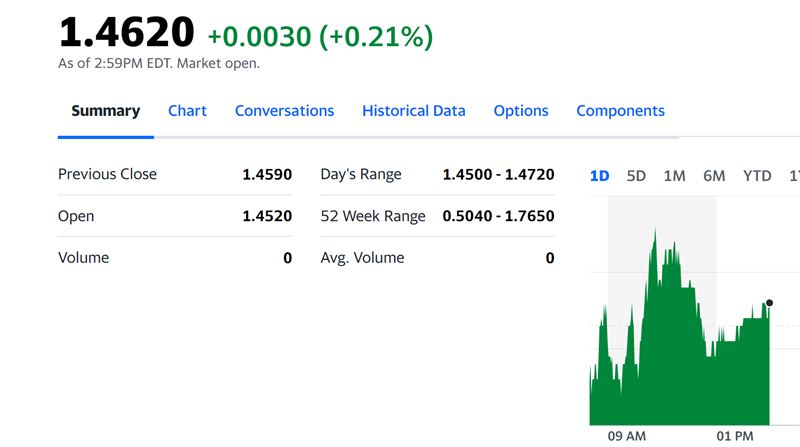Choose the 1M chart range
This screenshot has height=447, width=800.
[674, 176]
